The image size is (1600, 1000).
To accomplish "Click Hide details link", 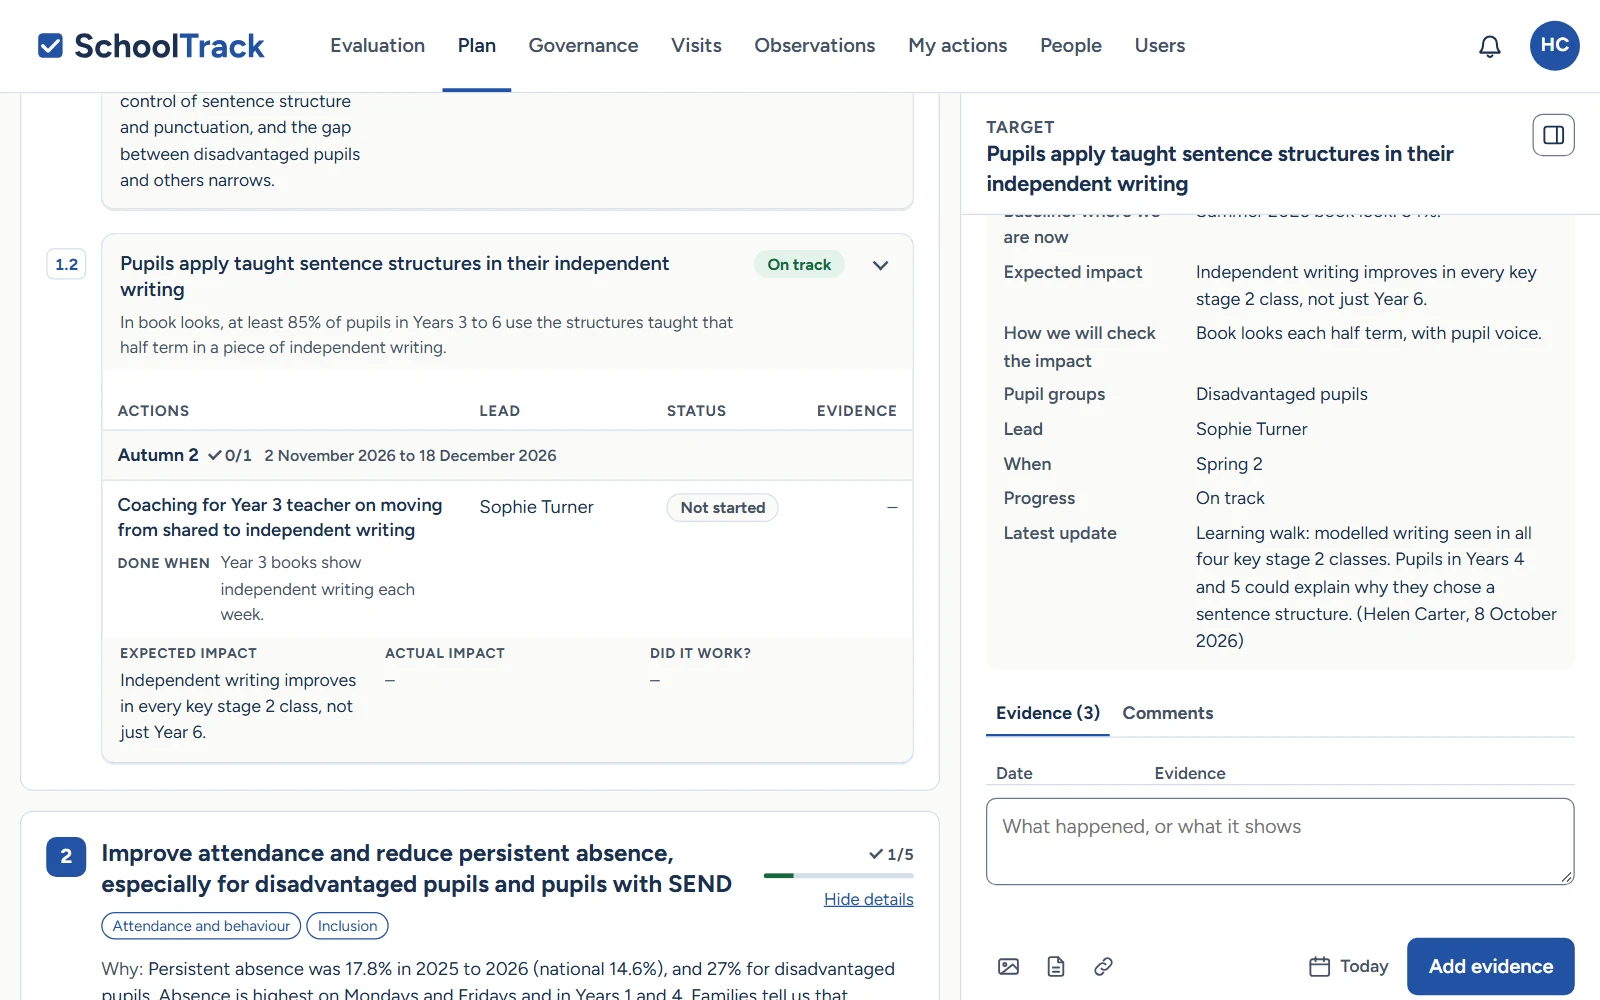I will click(x=868, y=899).
